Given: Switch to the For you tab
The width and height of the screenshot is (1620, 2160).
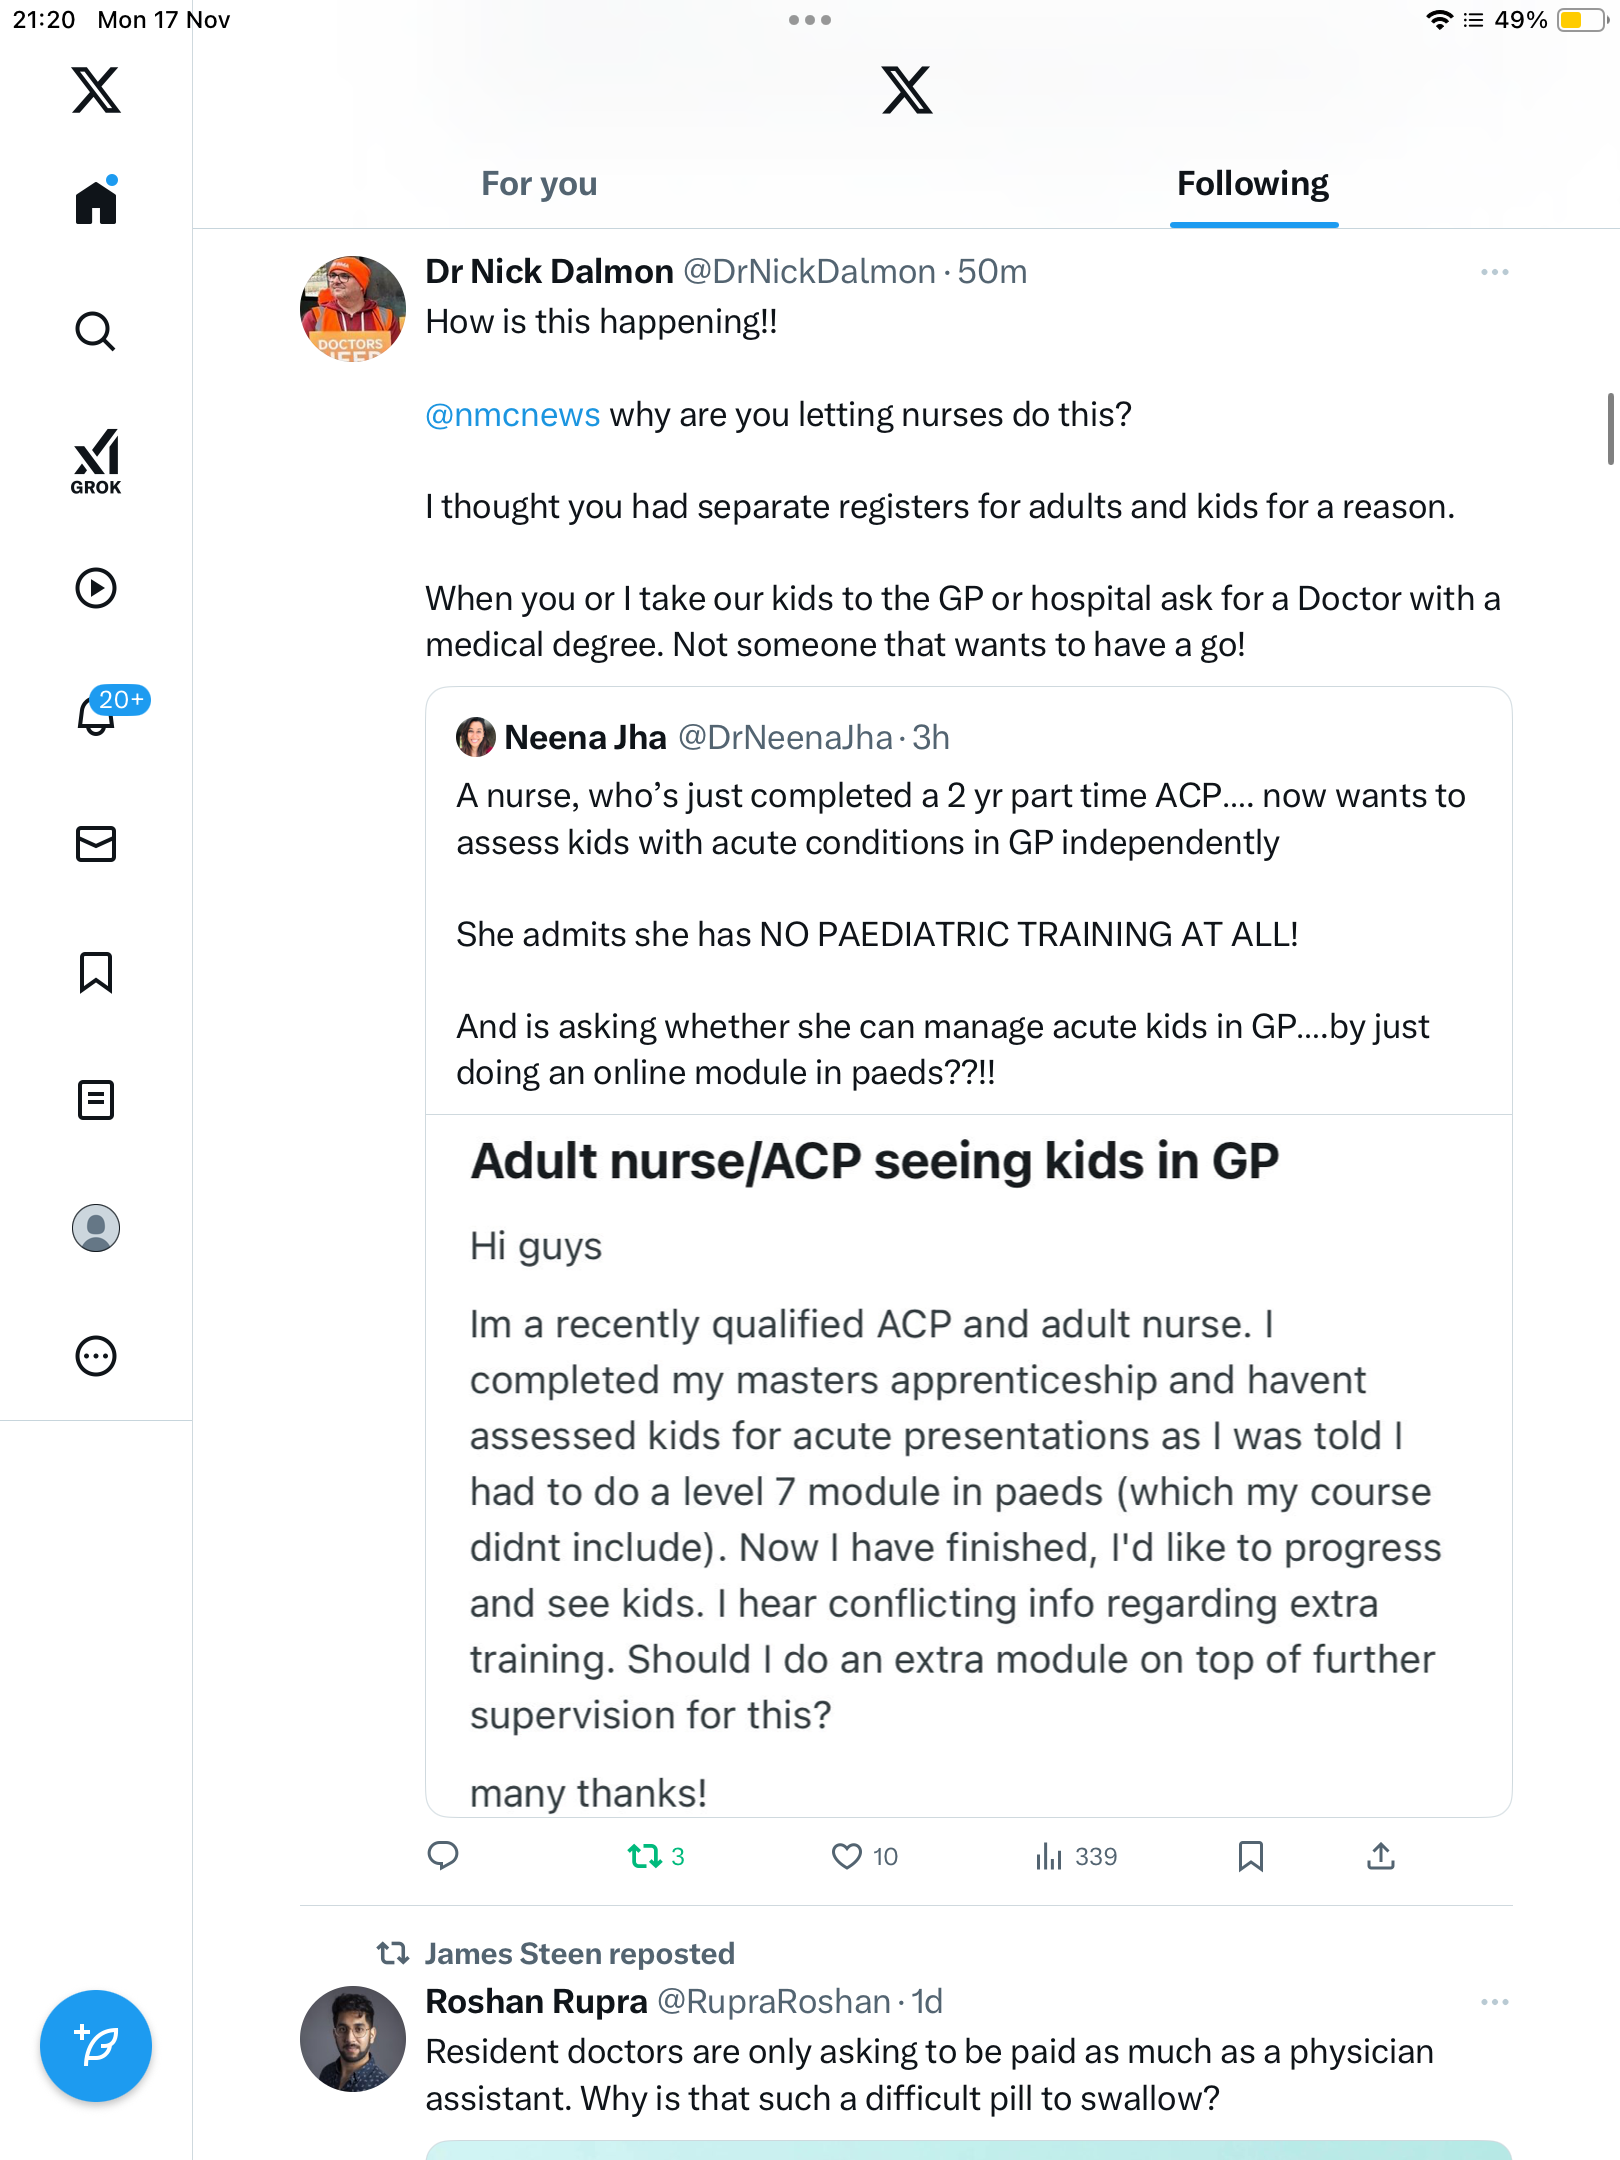Looking at the screenshot, I should coord(539,184).
